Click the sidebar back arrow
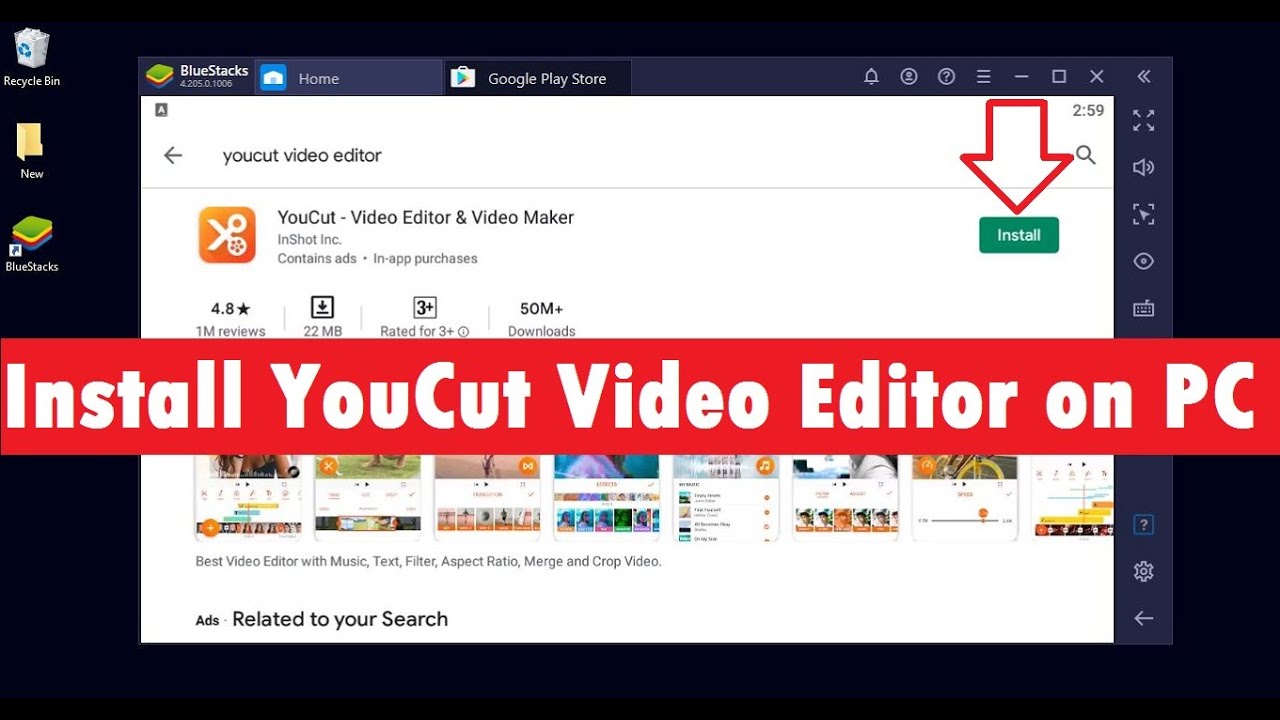 [x=1144, y=619]
